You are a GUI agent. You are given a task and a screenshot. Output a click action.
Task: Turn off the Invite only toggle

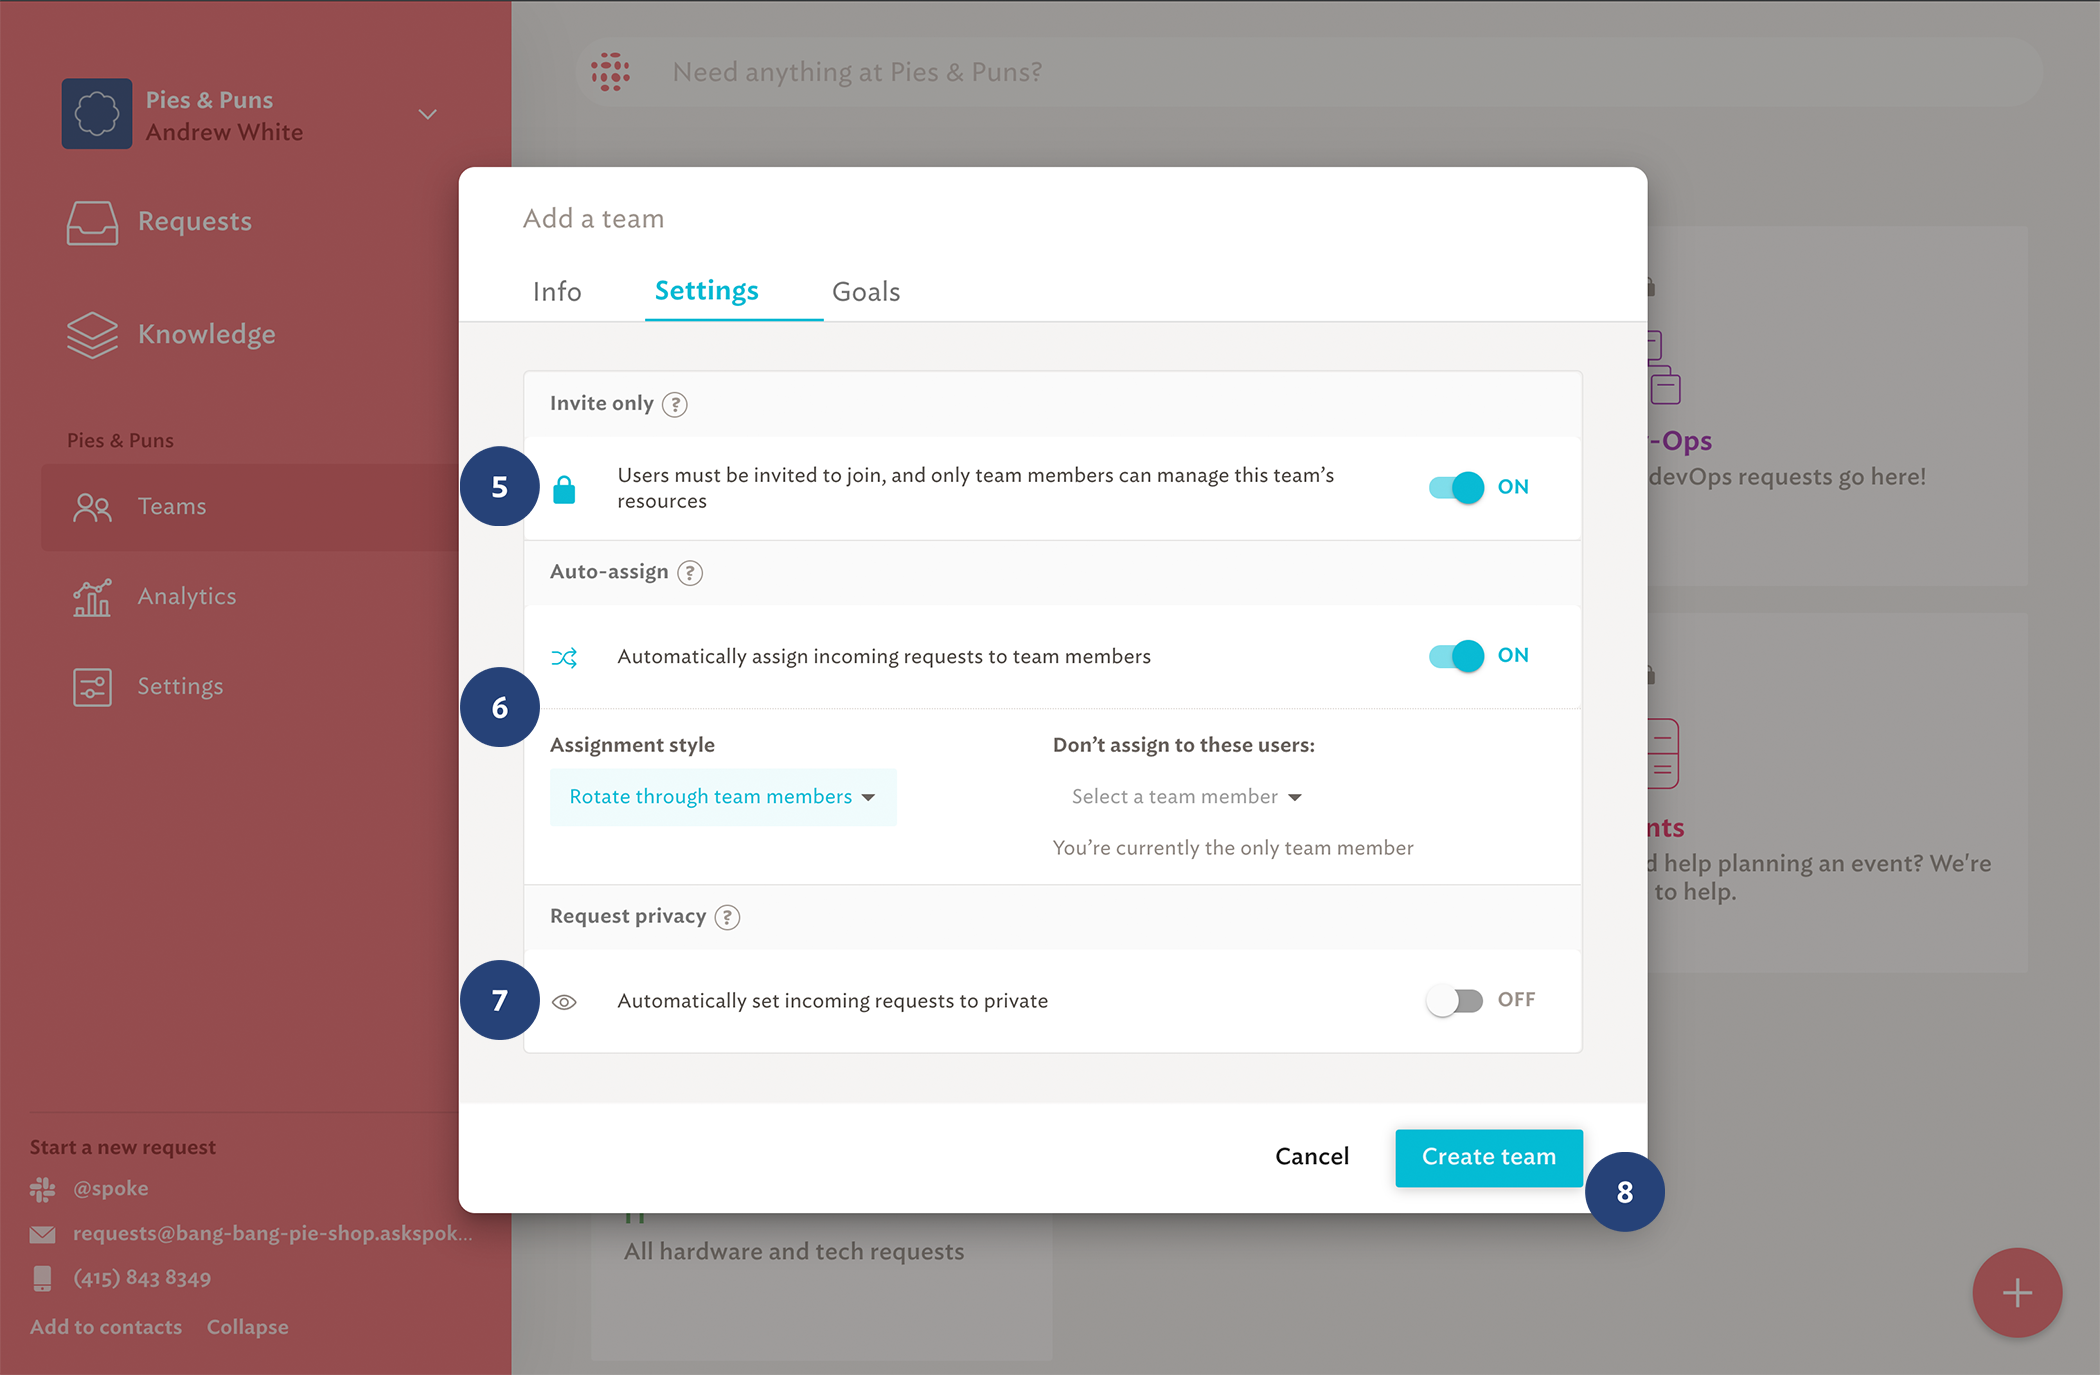point(1456,487)
